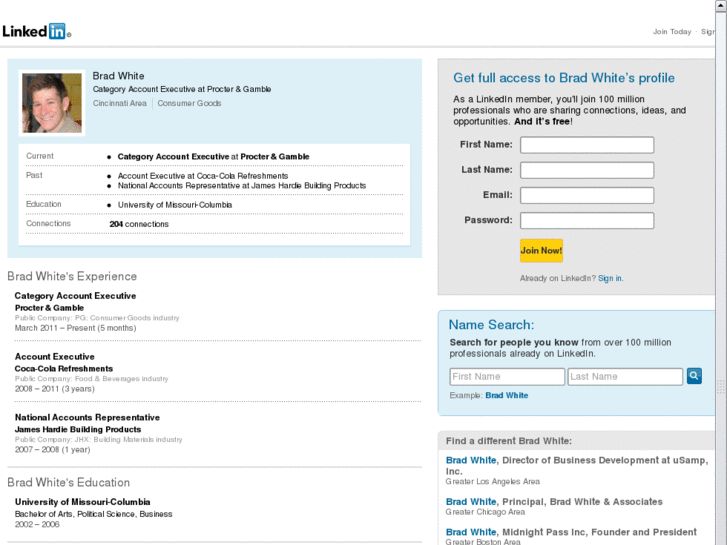Click the Name Search First Name box

point(507,377)
